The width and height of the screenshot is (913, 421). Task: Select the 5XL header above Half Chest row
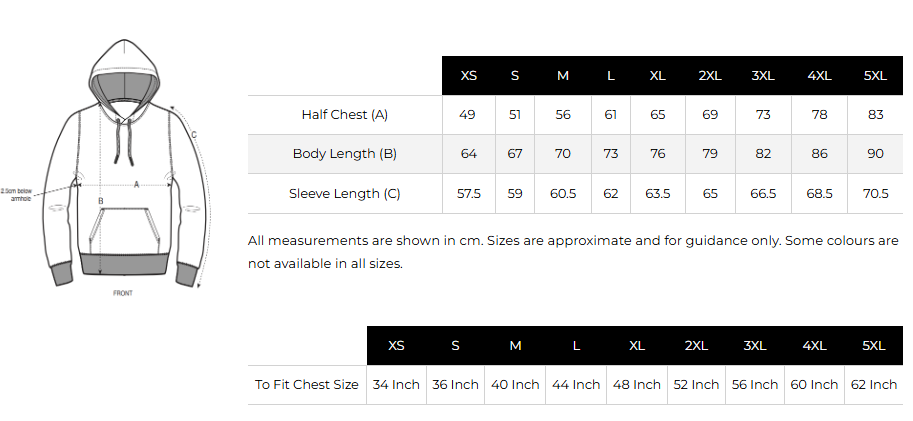pyautogui.click(x=875, y=75)
